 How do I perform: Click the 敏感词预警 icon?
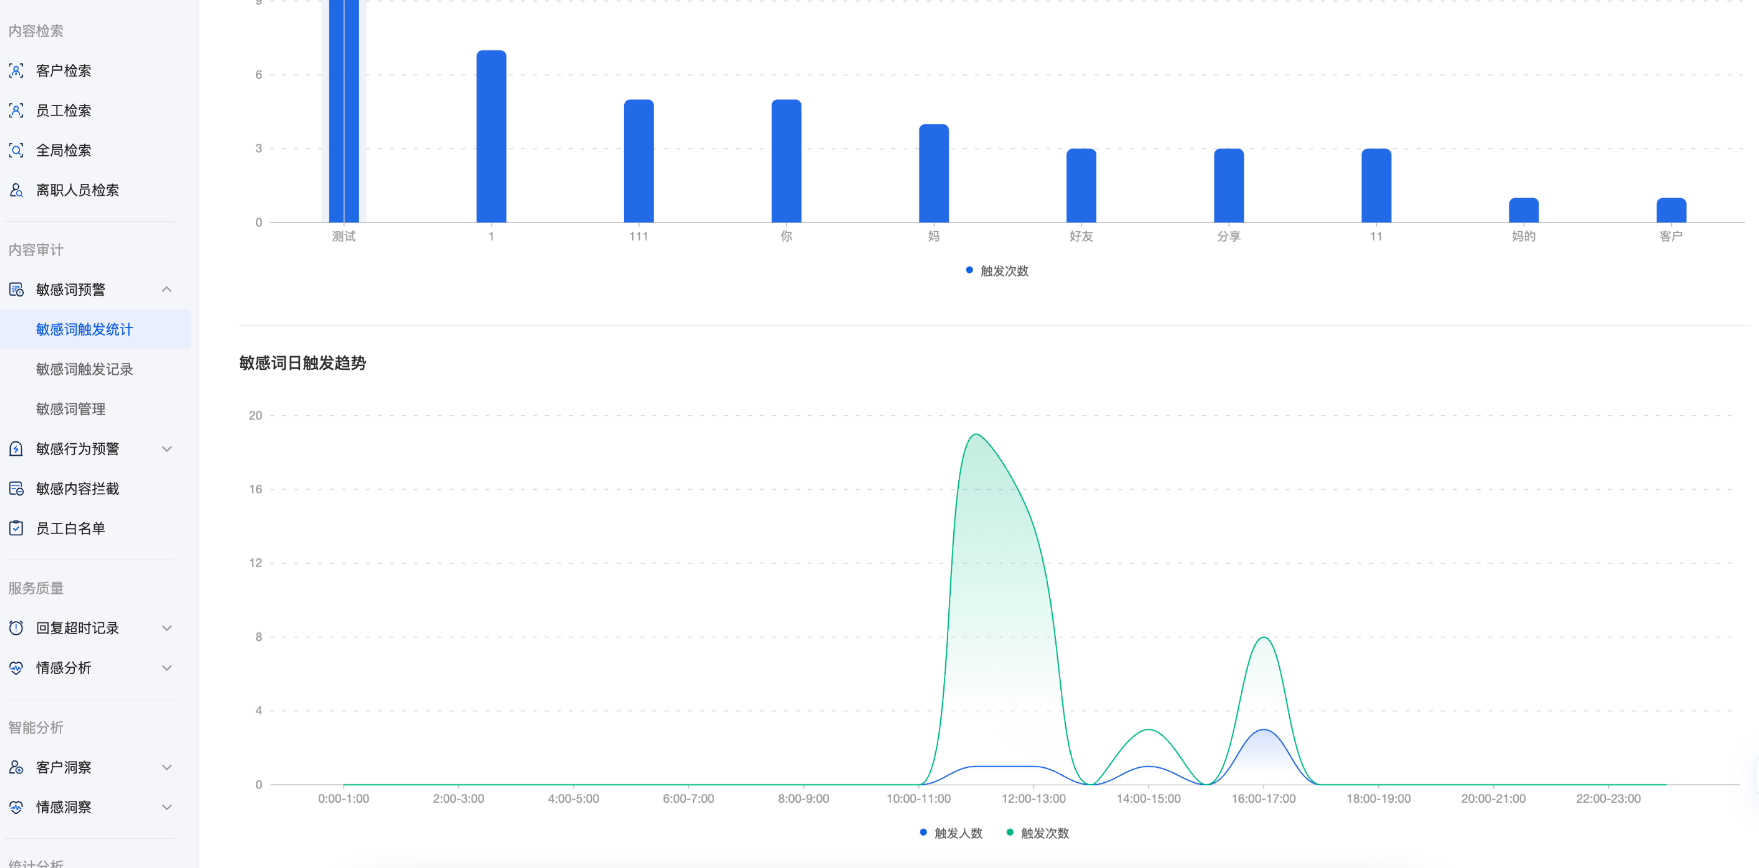[x=16, y=290]
